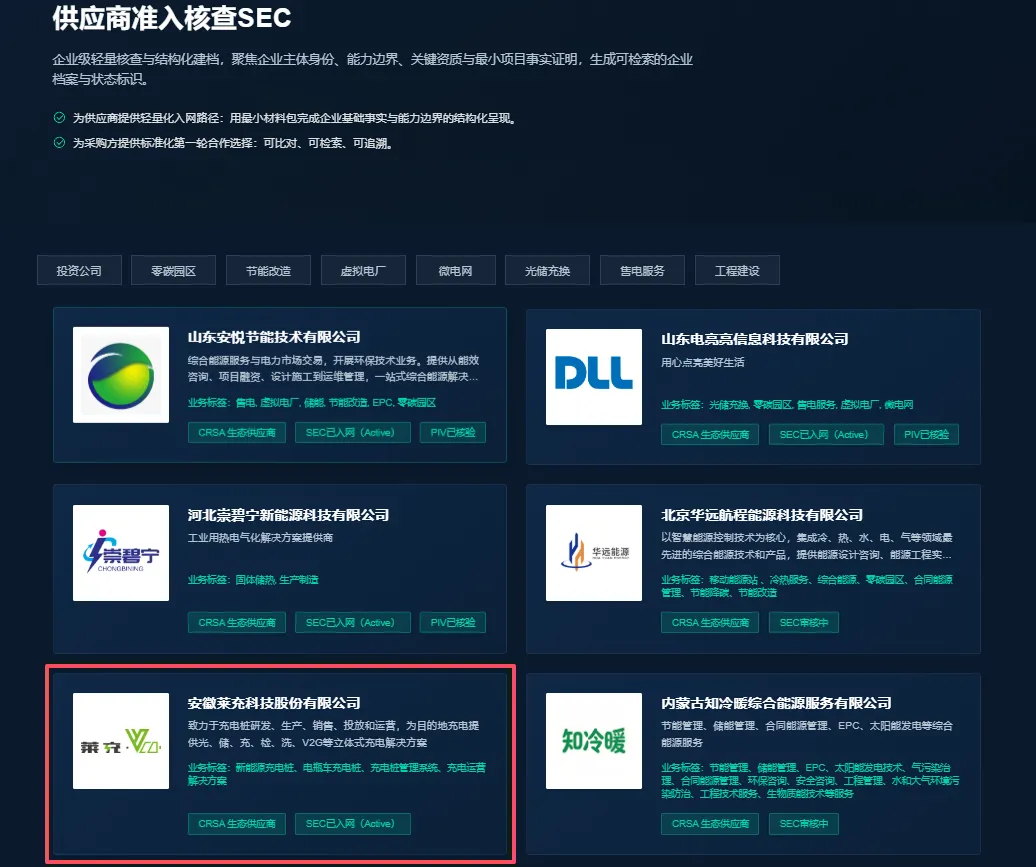This screenshot has width=1036, height=867.
Task: Click PIV已核验 badge of 山东安悦节能
Action: 453,432
